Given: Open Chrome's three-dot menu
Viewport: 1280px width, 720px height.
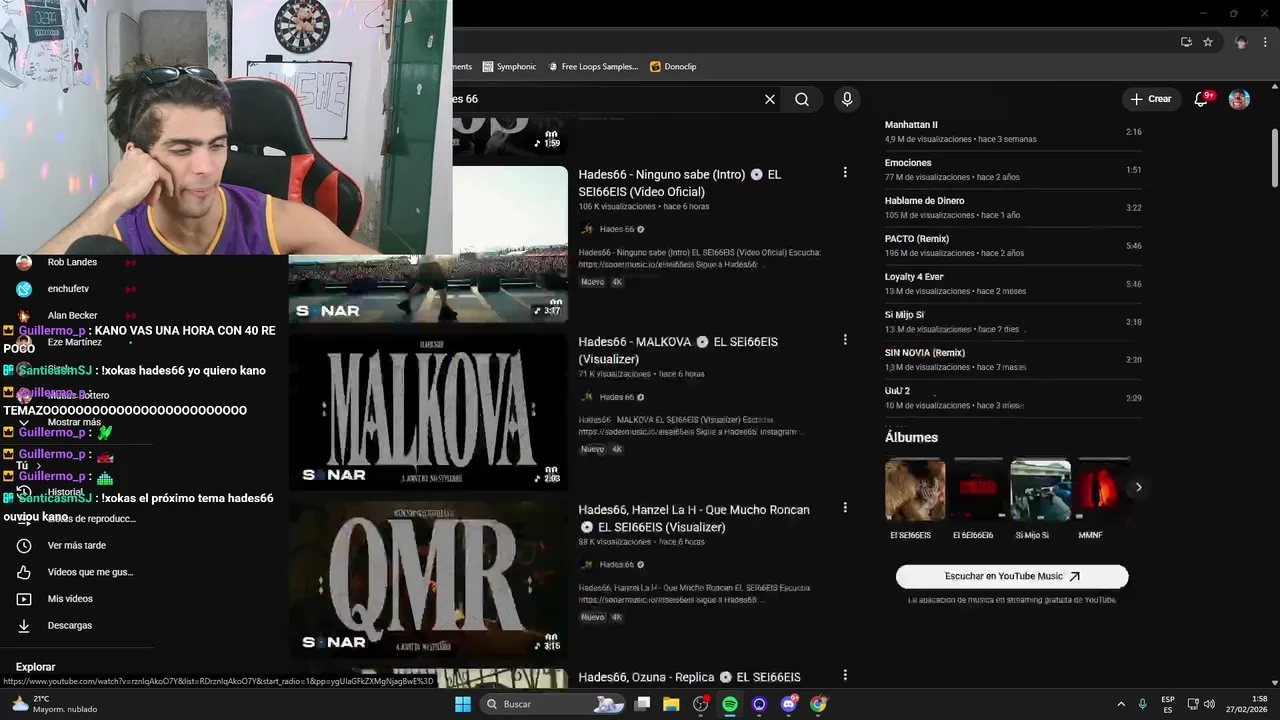Looking at the screenshot, I should point(1266,42).
